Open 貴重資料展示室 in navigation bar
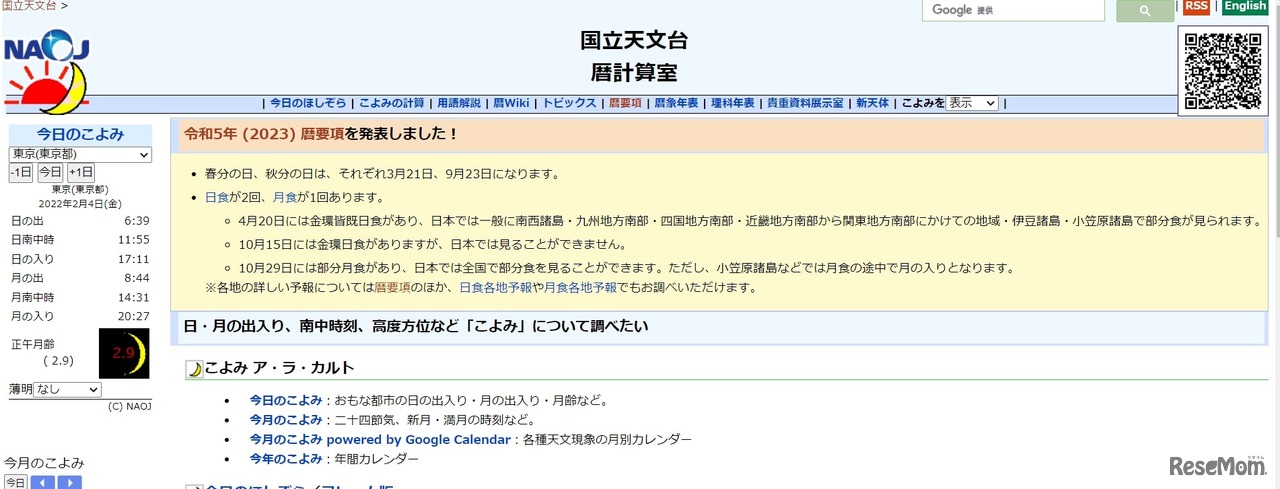The image size is (1280, 489). pos(805,103)
